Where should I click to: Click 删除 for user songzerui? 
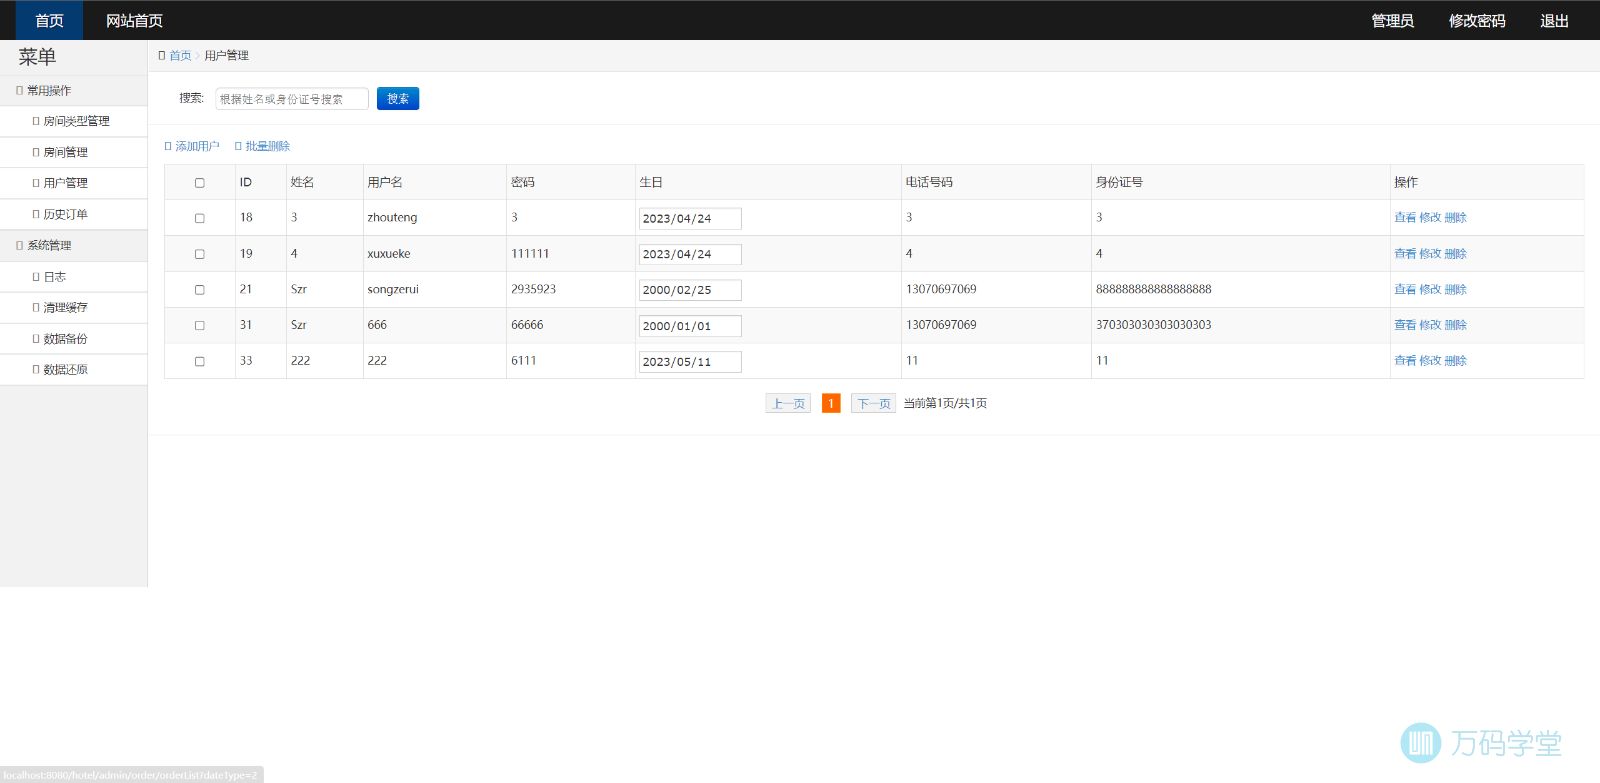(1456, 289)
